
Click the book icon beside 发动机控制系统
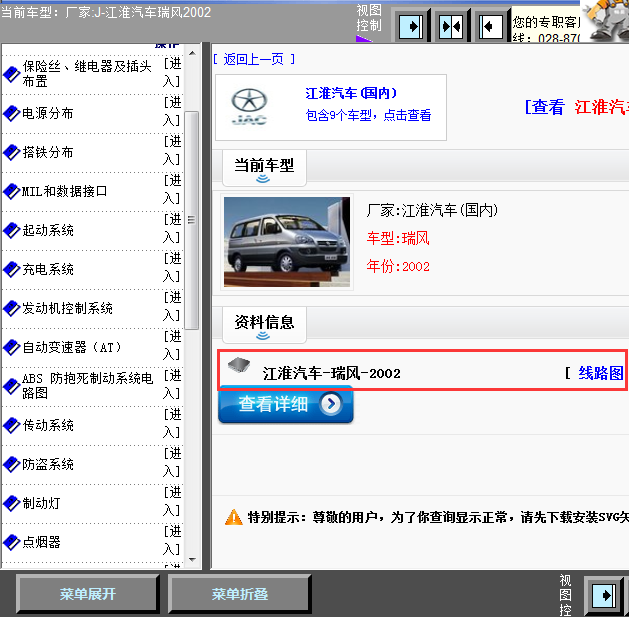[x=11, y=308]
